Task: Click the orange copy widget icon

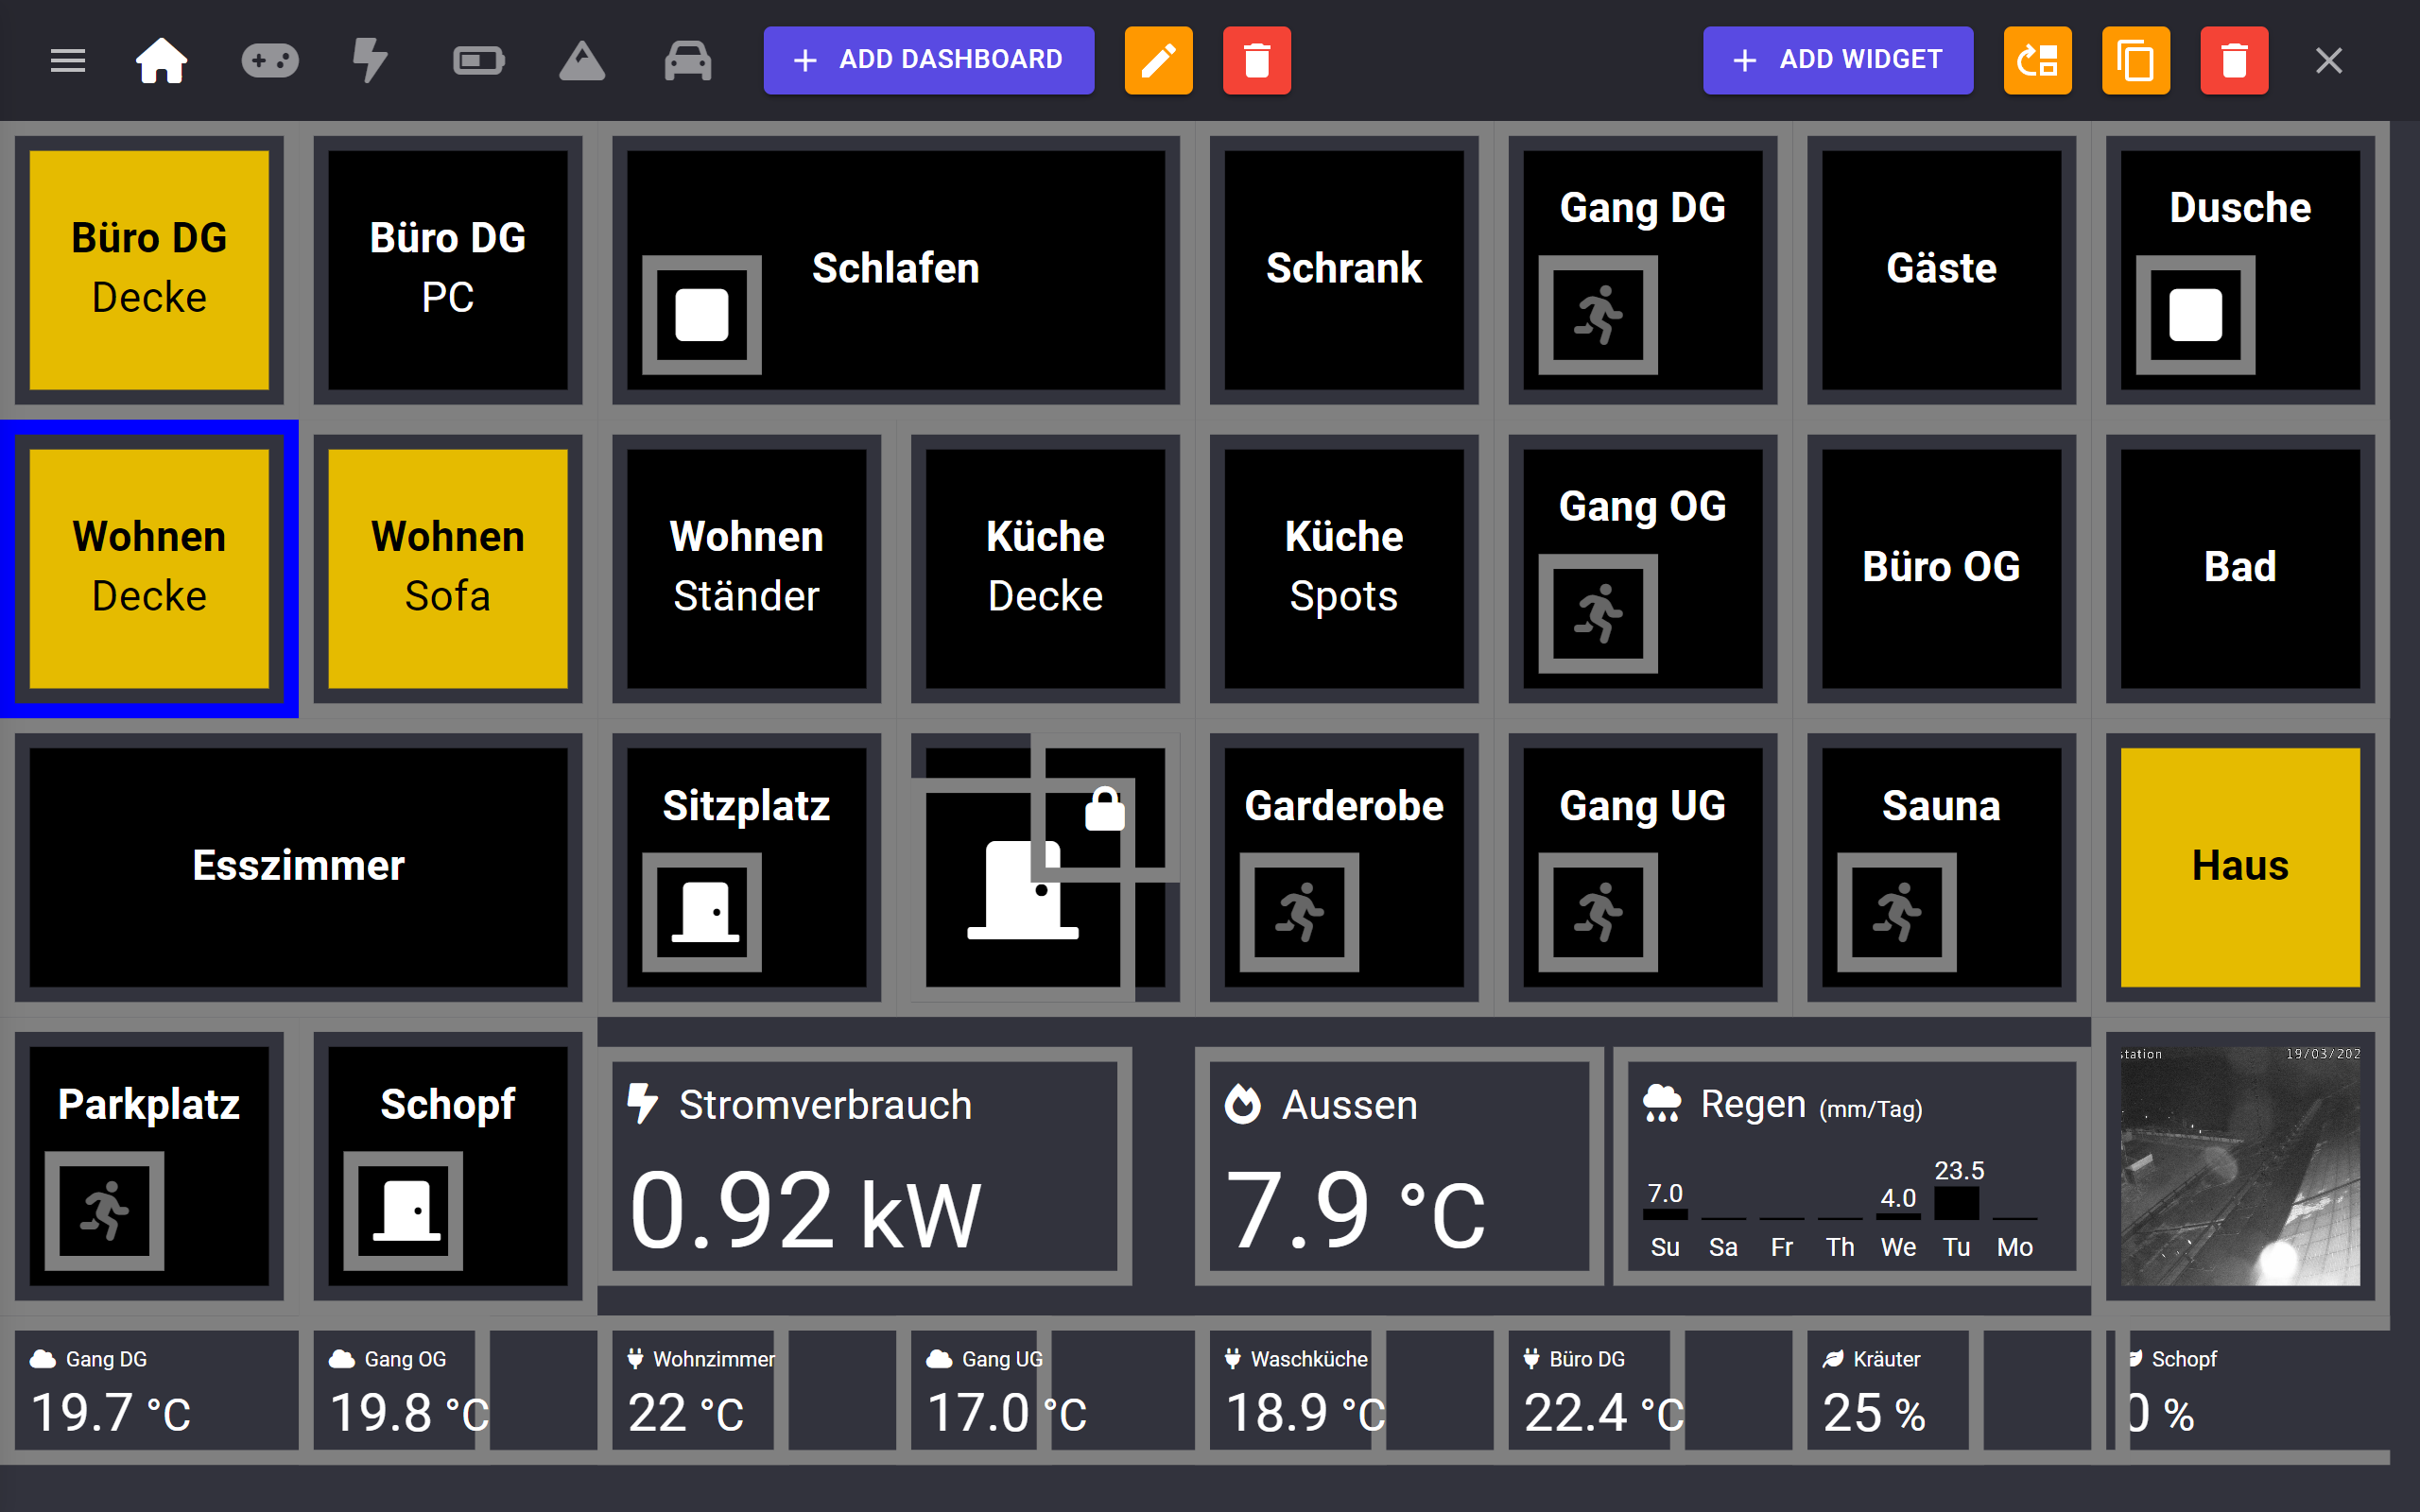Action: click(x=2136, y=60)
